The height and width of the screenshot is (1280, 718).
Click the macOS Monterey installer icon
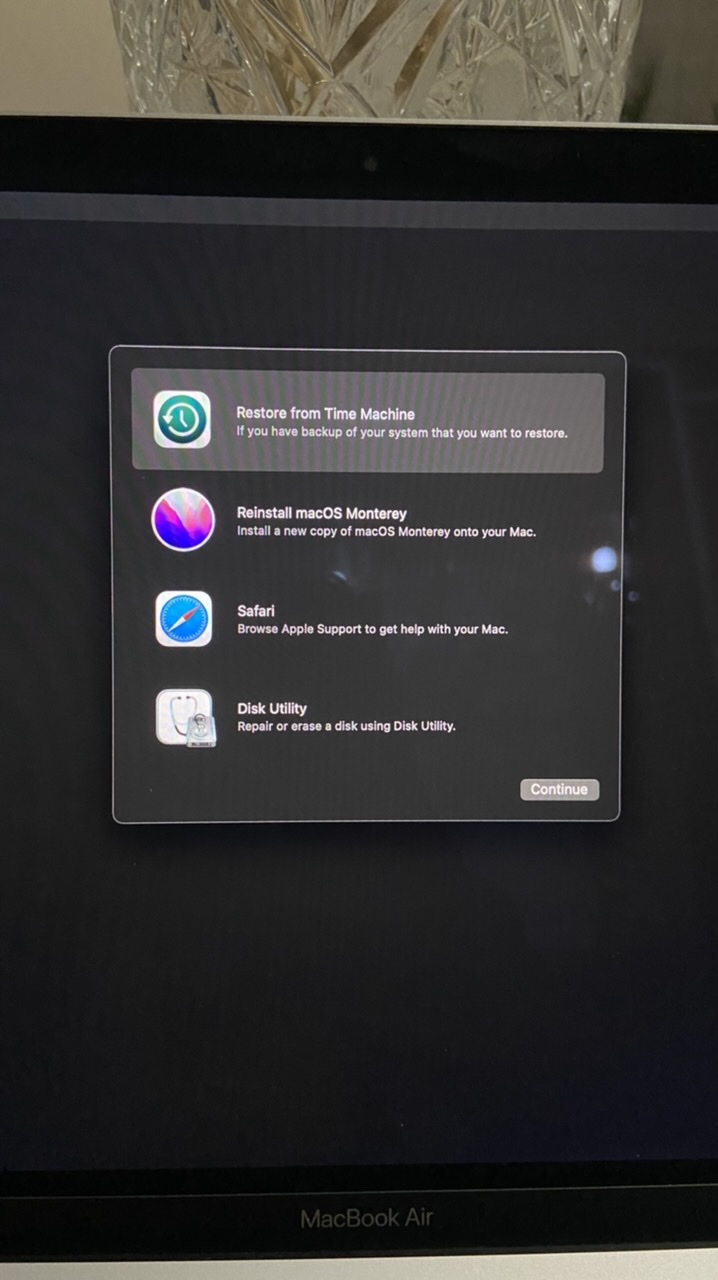pyautogui.click(x=183, y=520)
